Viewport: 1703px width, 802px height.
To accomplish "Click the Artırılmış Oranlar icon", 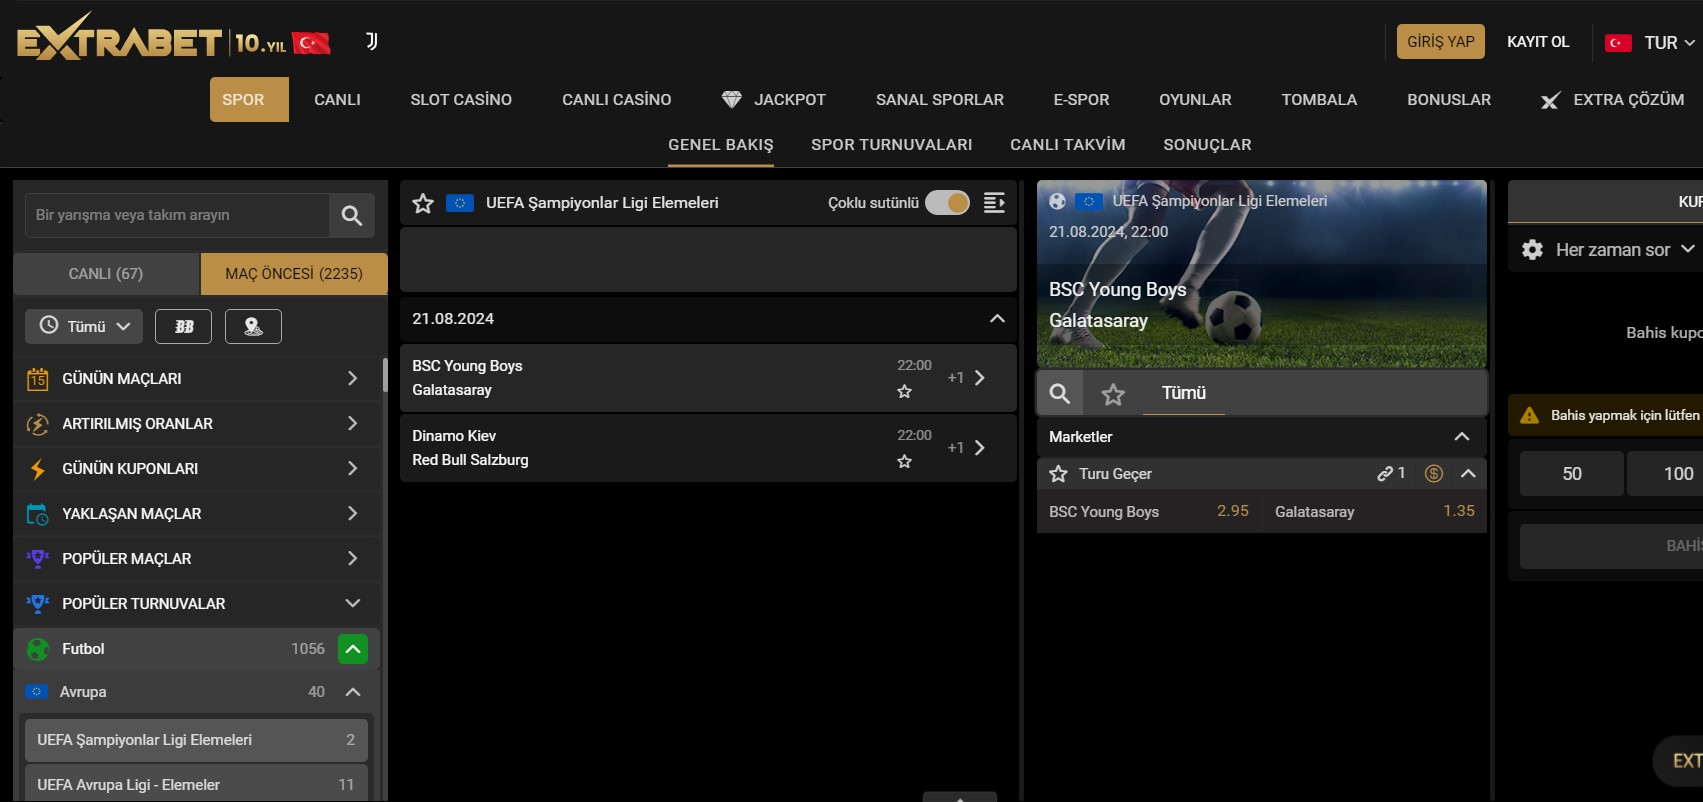I will (x=37, y=424).
